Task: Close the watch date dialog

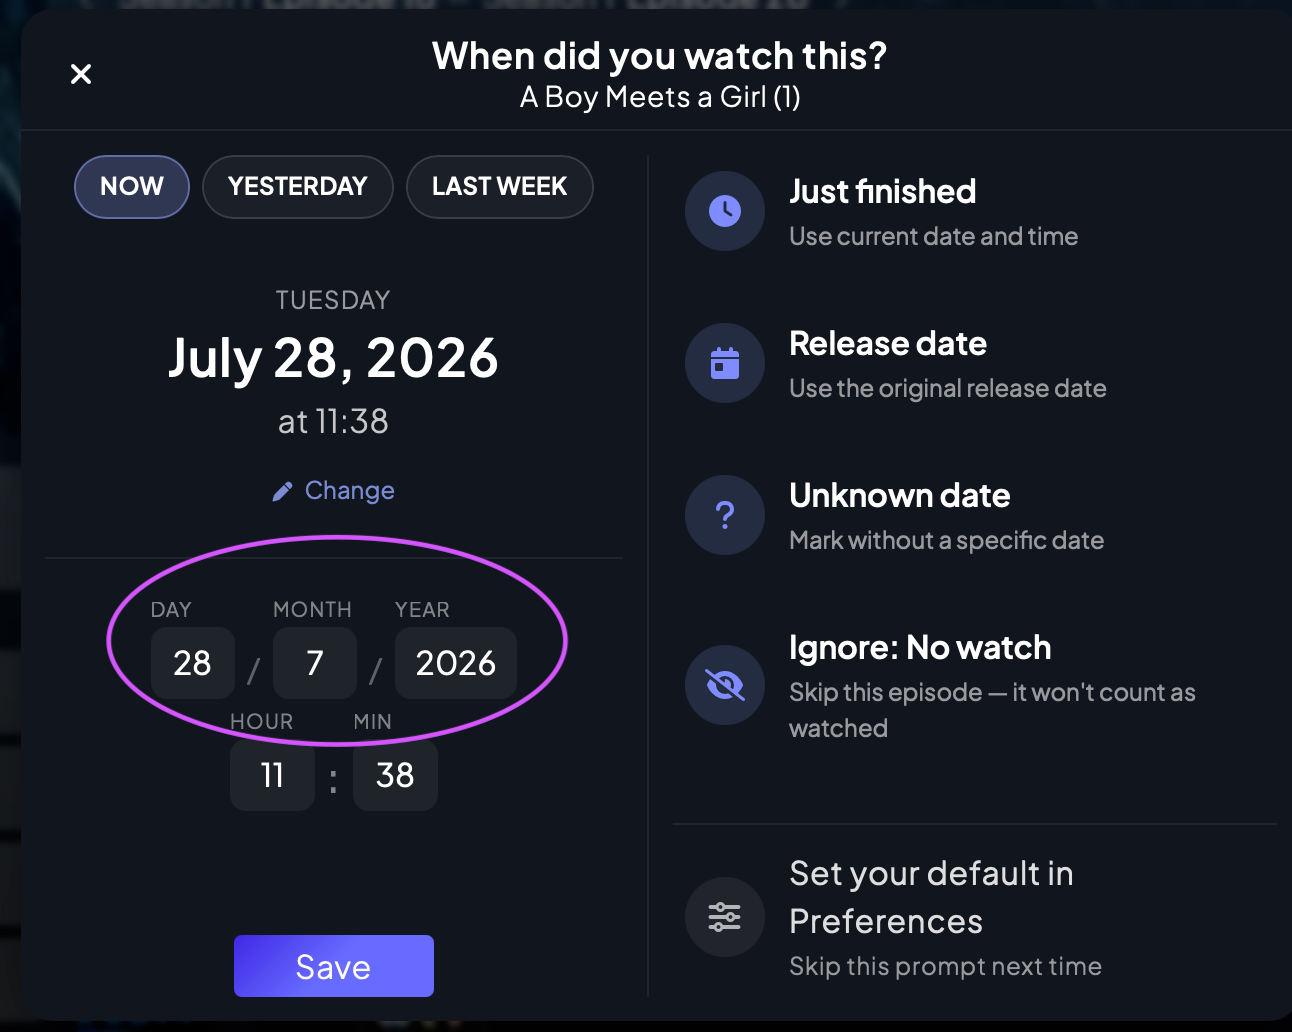Action: coord(81,74)
